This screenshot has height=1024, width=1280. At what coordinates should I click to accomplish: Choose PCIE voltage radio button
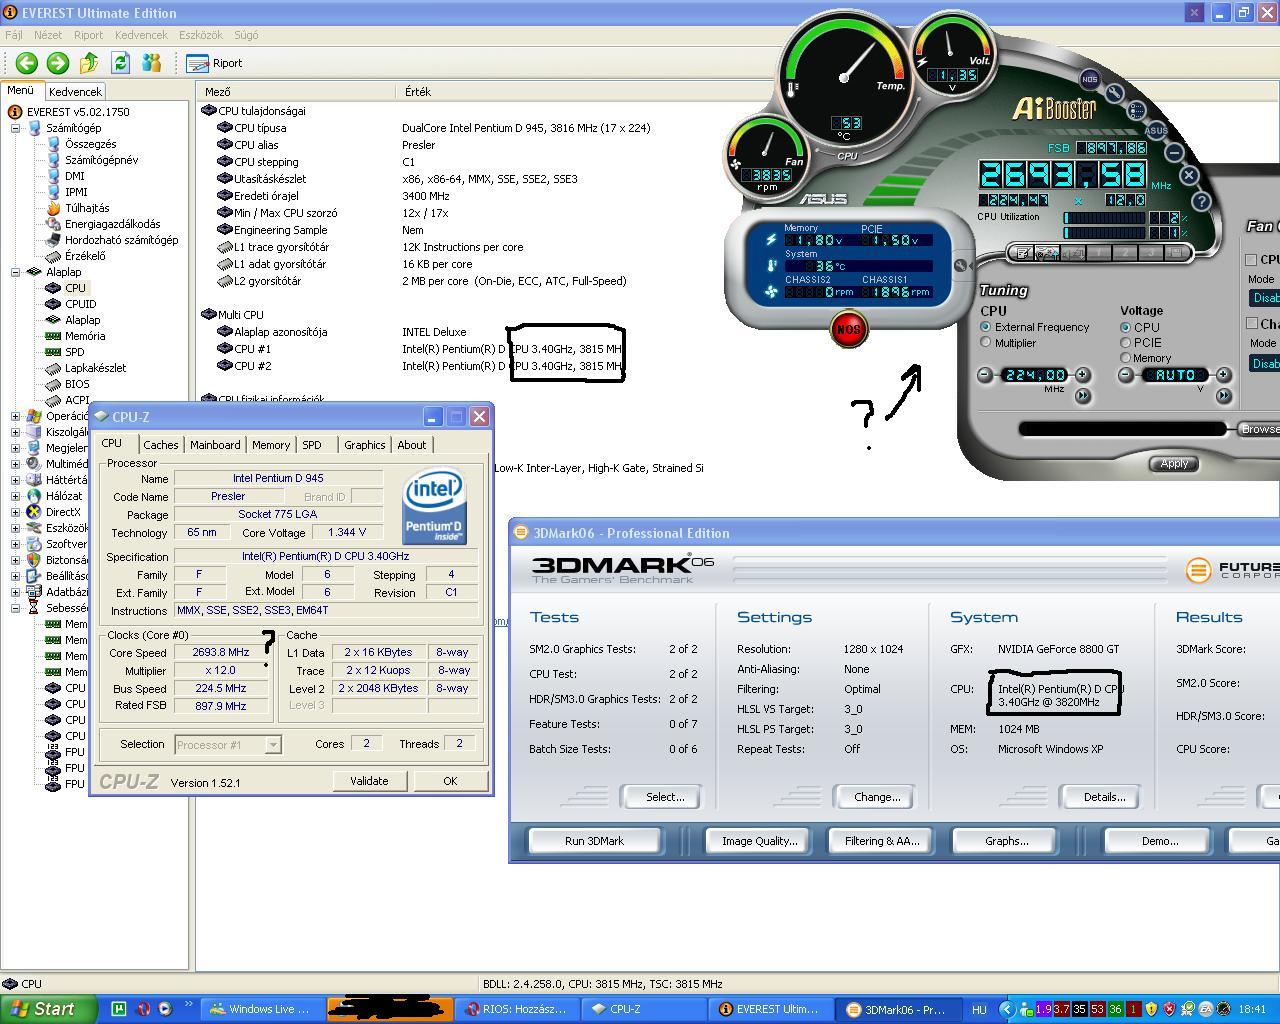1126,342
